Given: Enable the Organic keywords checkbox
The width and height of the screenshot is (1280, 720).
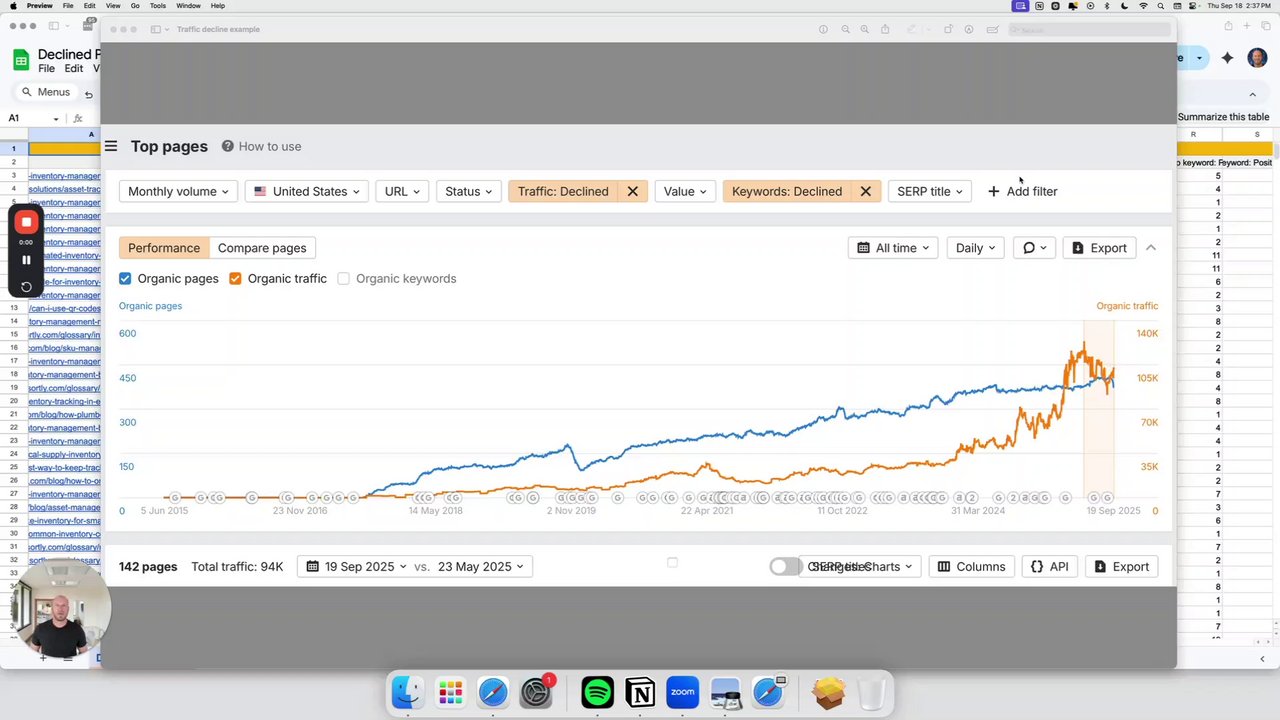Looking at the screenshot, I should (344, 279).
